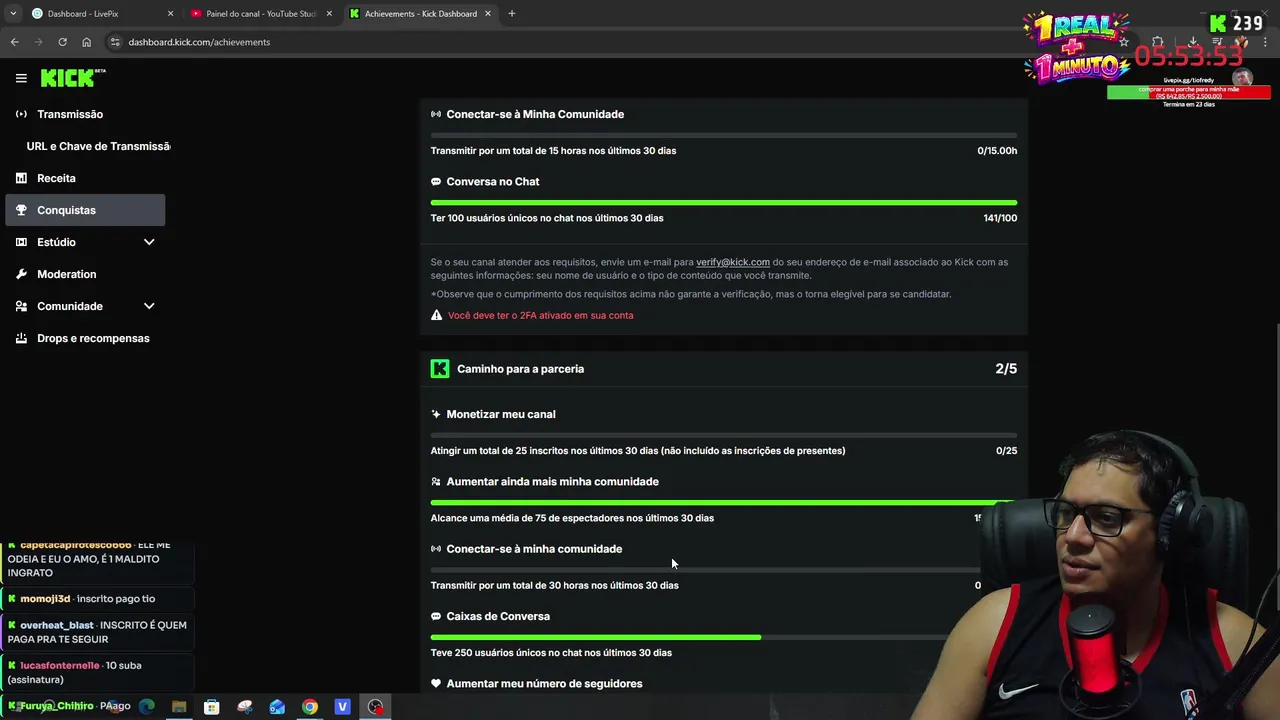Expand the Estúdio submenu chevron
Image resolution: width=1280 pixels, height=720 pixels.
click(149, 242)
